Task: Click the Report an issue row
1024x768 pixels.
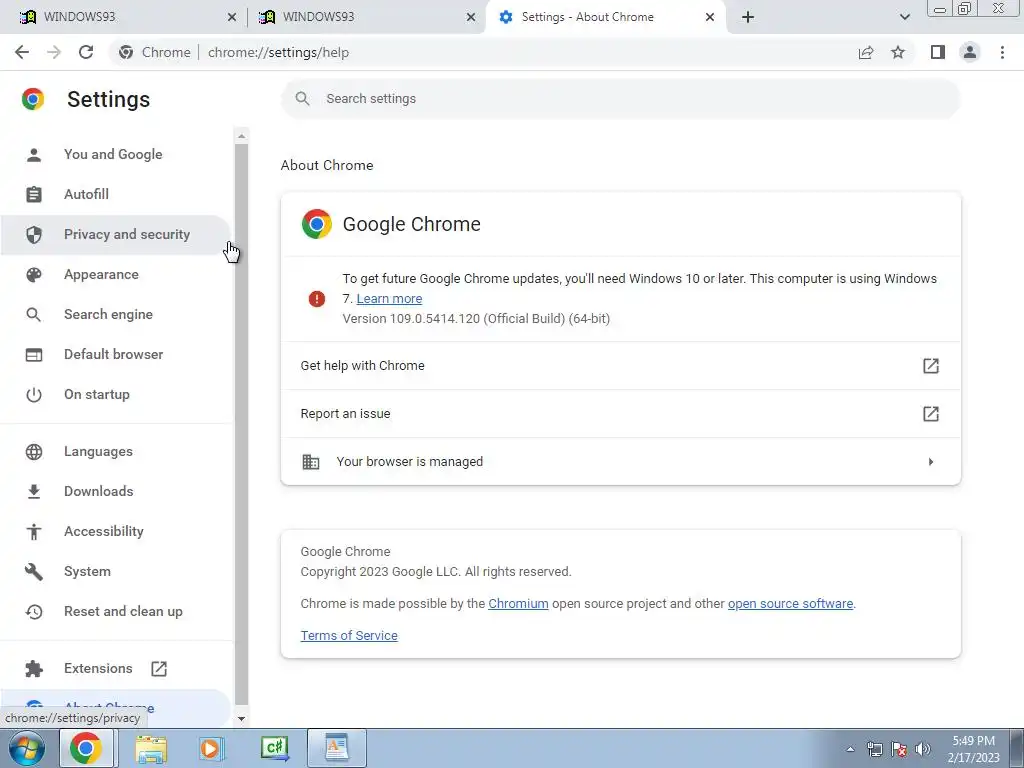Action: click(620, 413)
